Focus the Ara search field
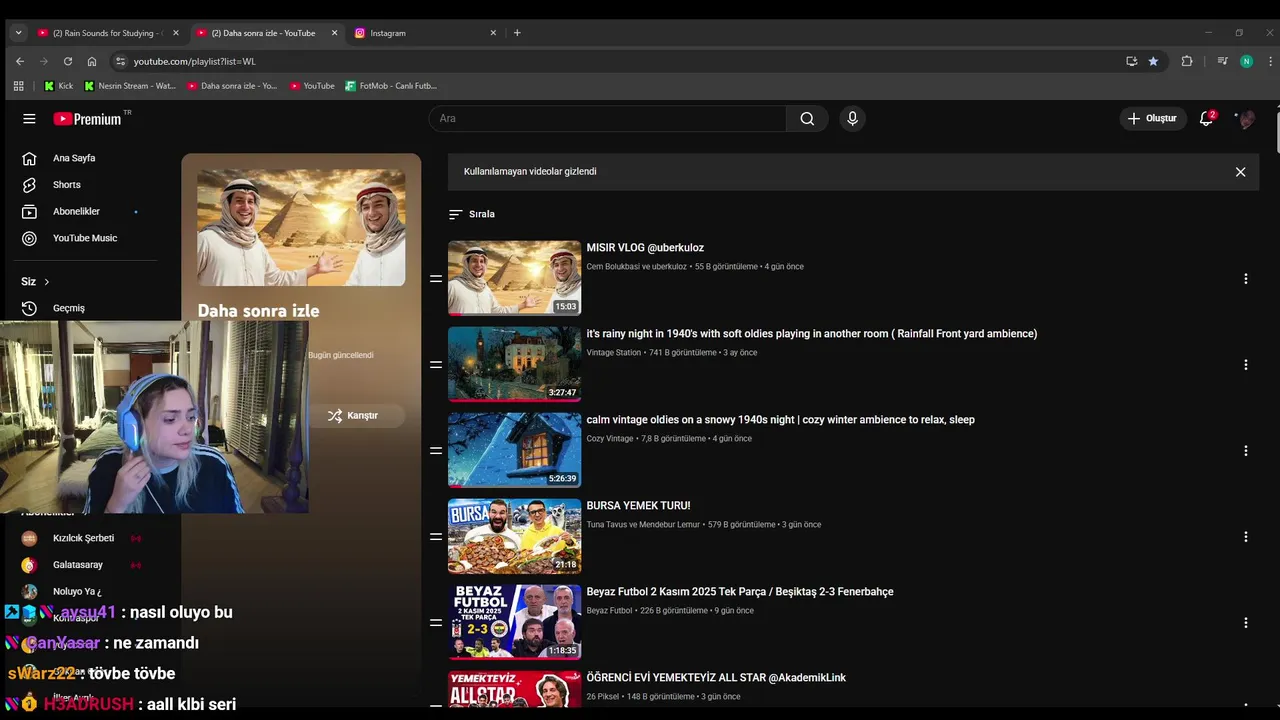This screenshot has height=720, width=1280. 607,118
